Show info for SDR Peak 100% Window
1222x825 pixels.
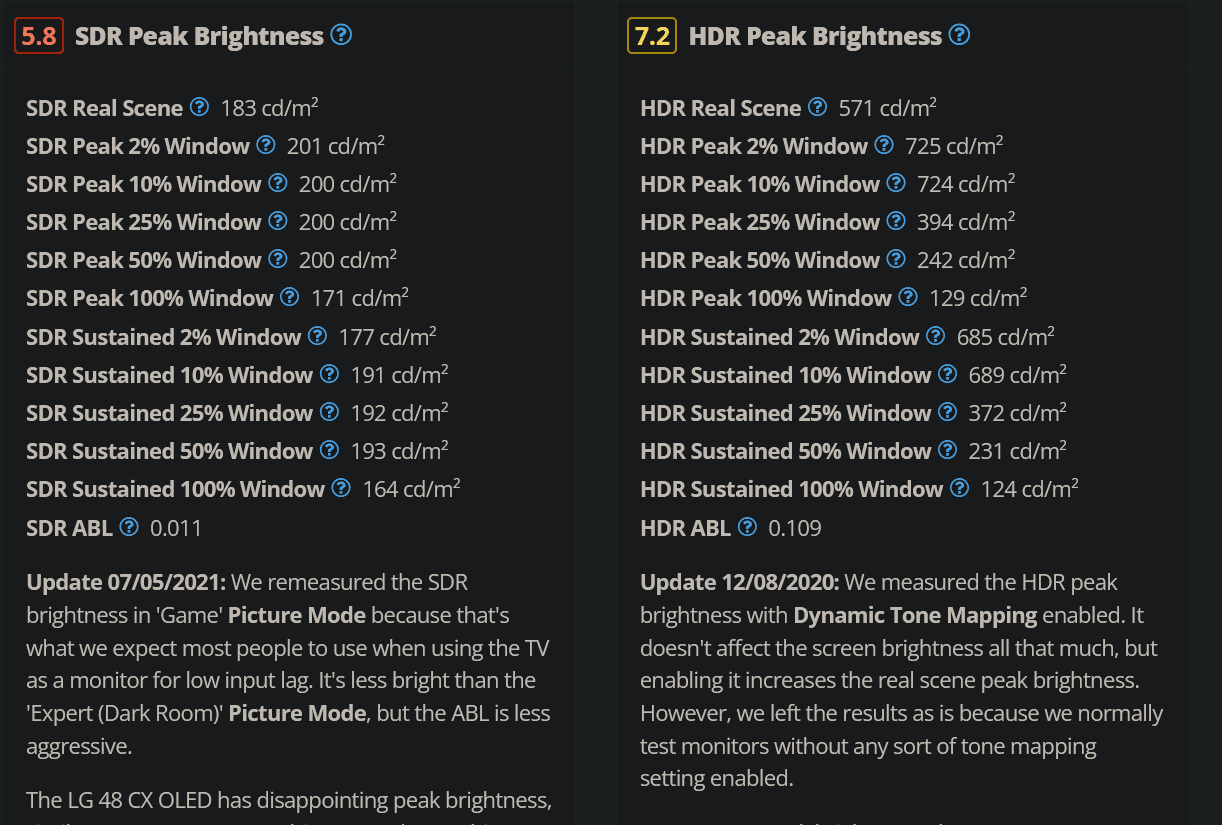(289, 297)
